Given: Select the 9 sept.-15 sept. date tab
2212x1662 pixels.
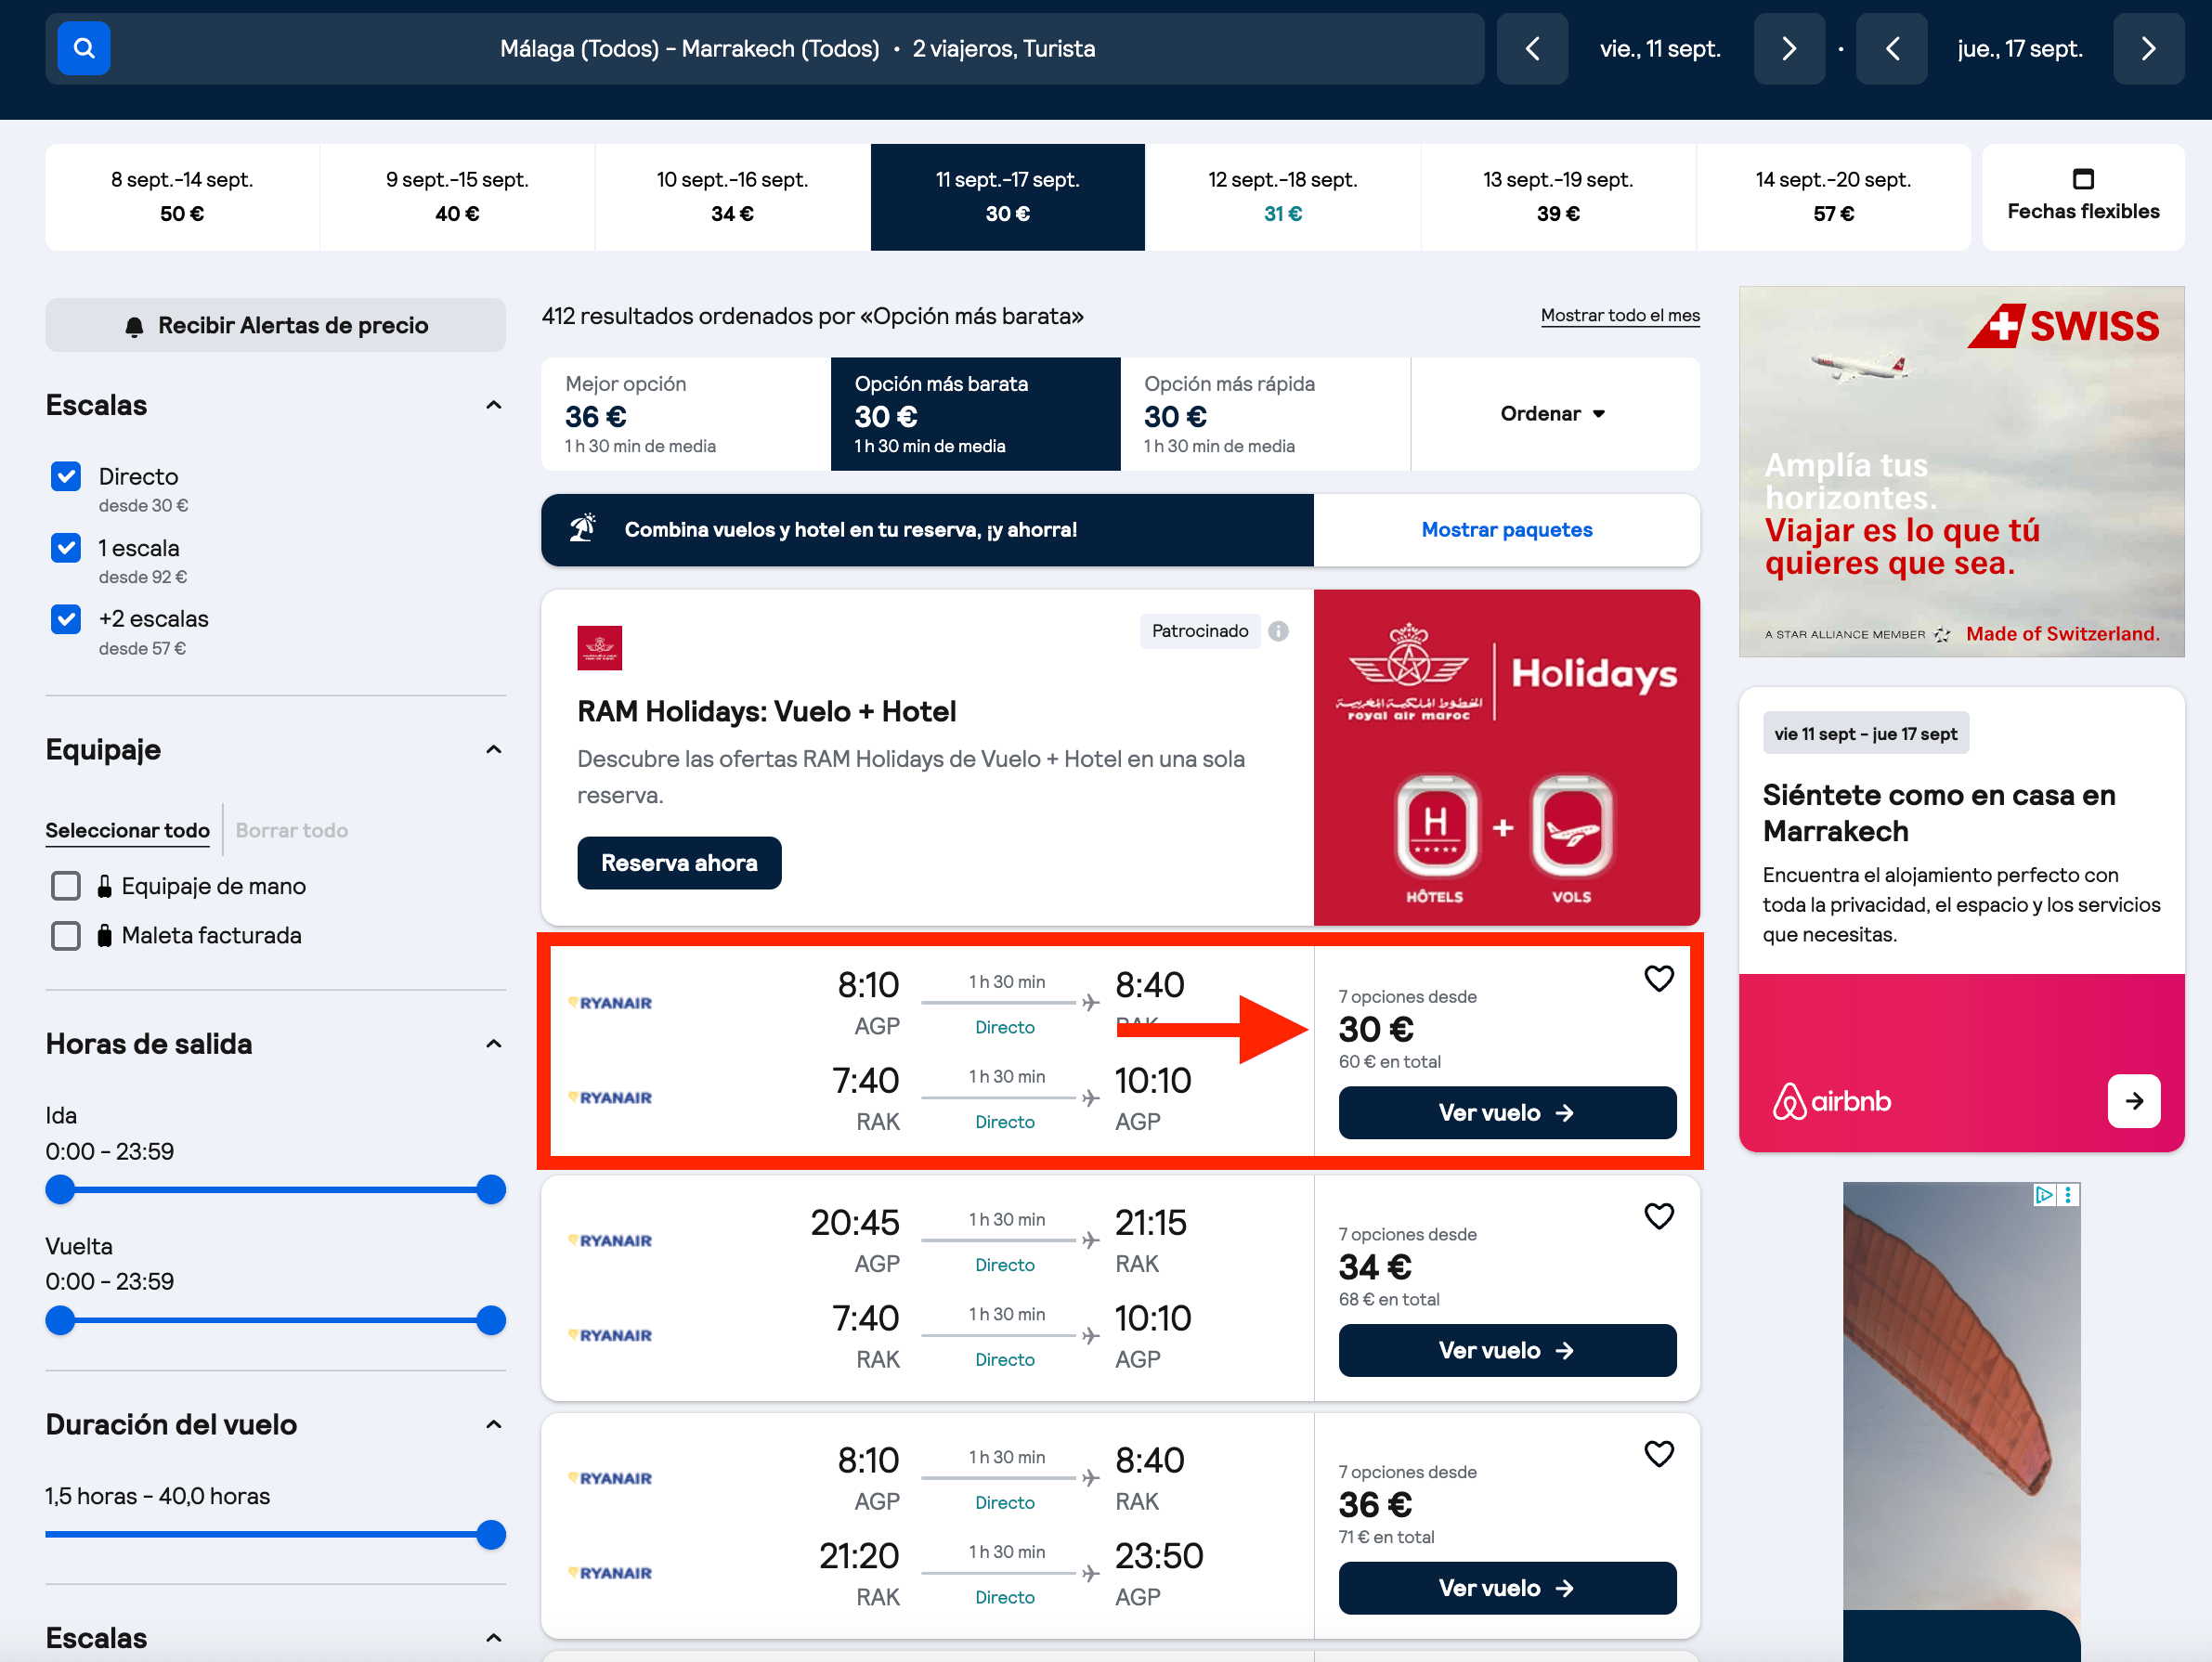Looking at the screenshot, I should (x=457, y=197).
